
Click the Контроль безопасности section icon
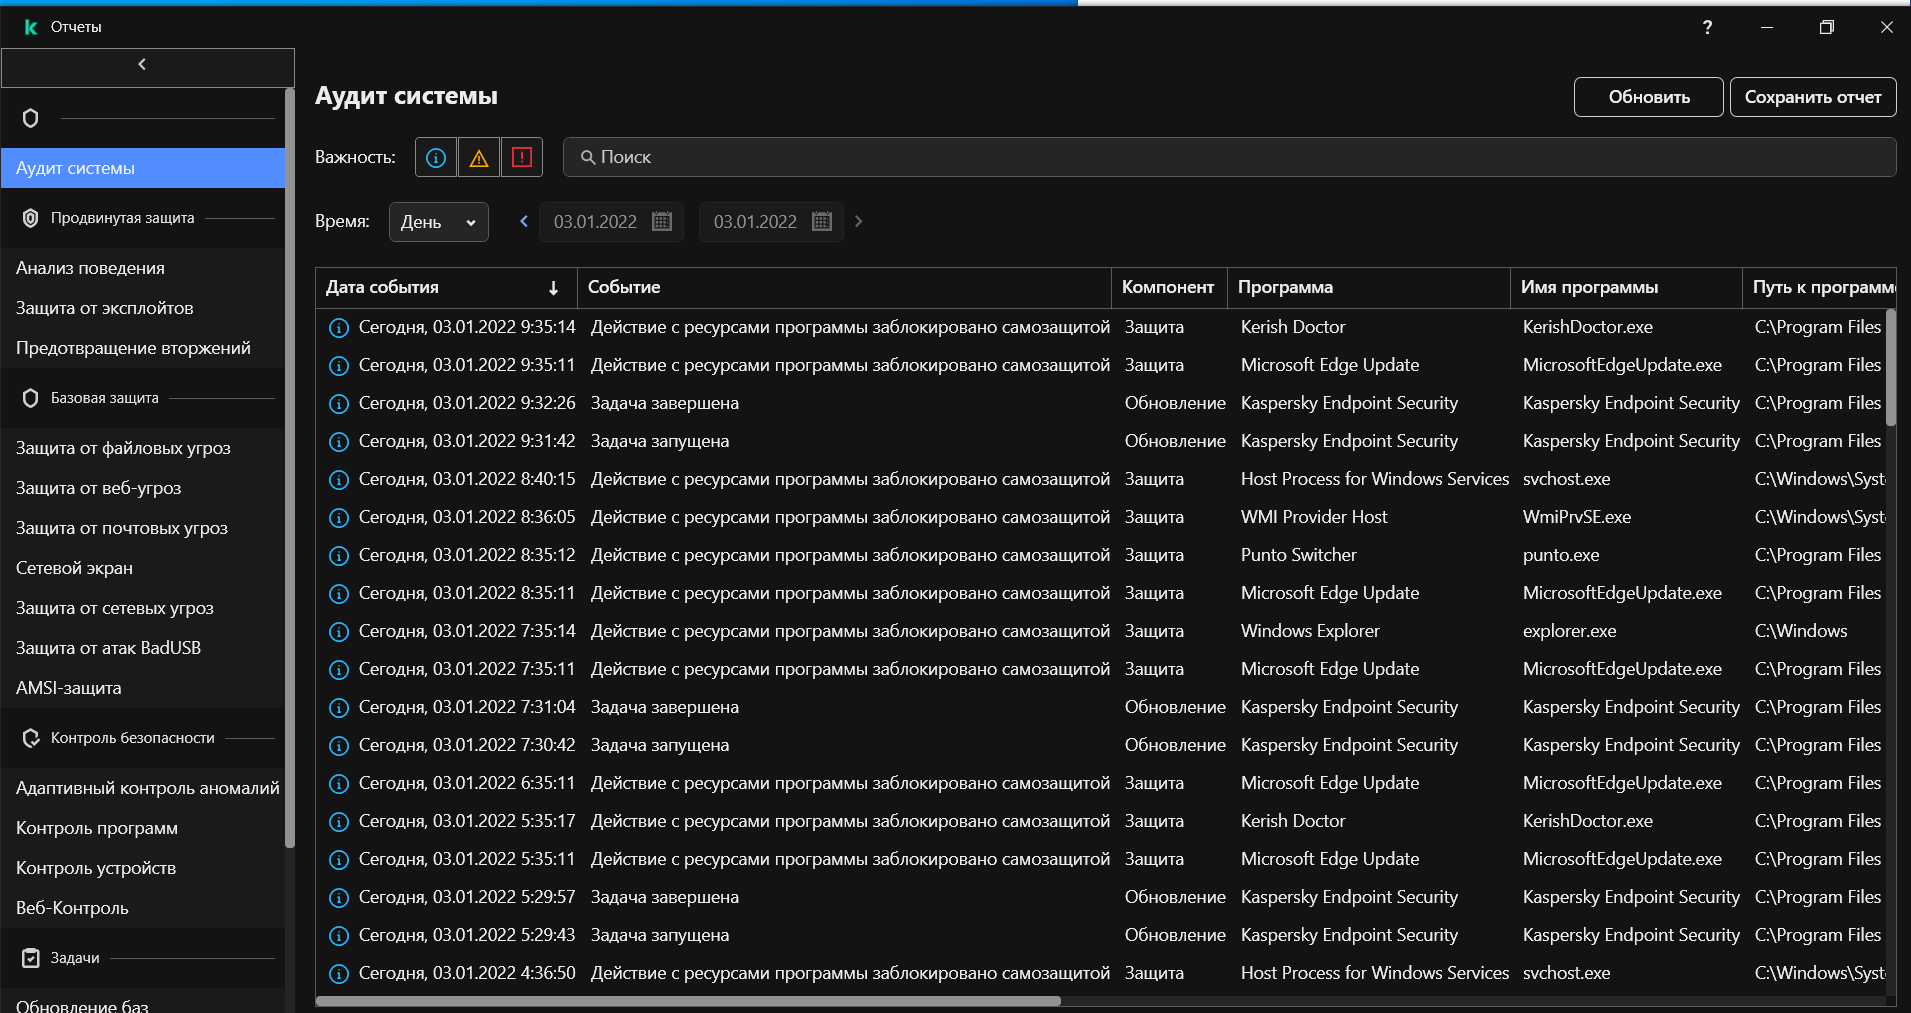click(31, 738)
